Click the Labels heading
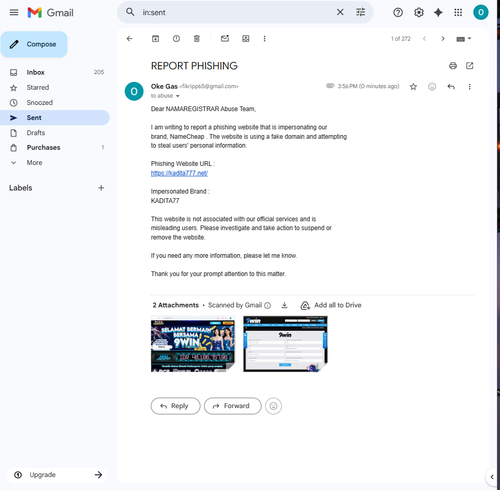Image resolution: width=500 pixels, height=490 pixels. click(x=21, y=188)
